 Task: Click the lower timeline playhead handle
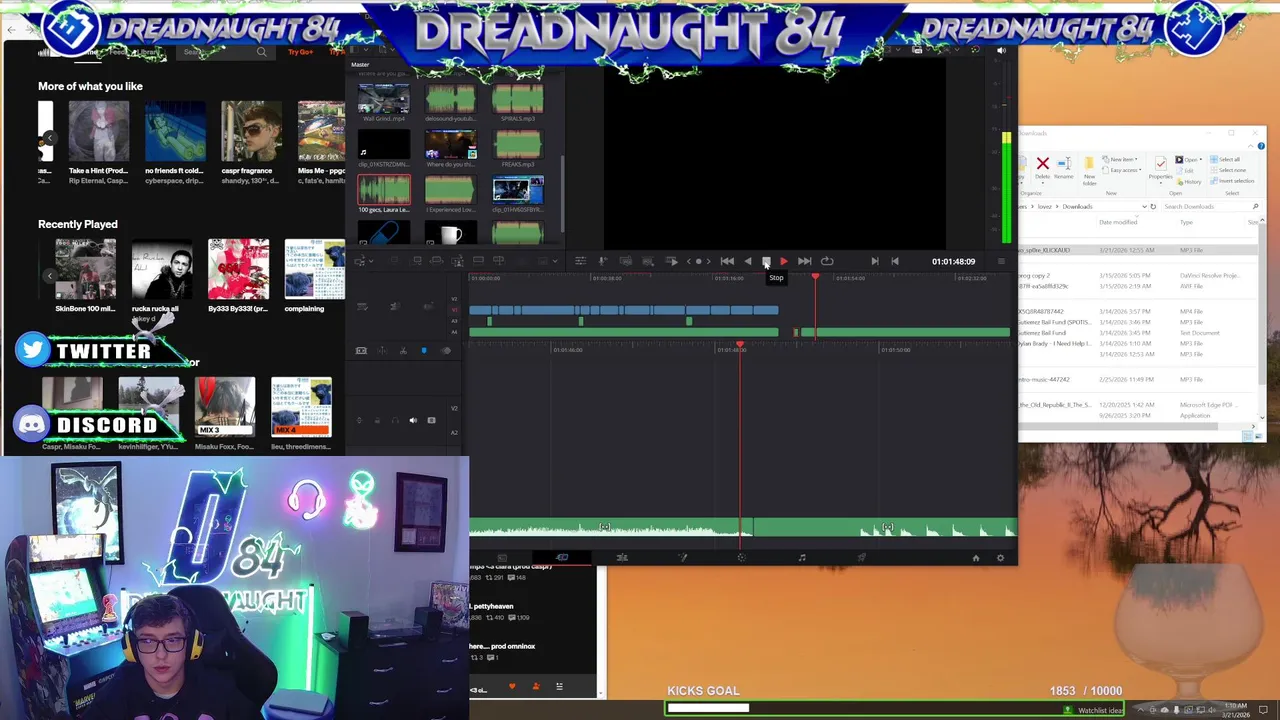point(739,345)
